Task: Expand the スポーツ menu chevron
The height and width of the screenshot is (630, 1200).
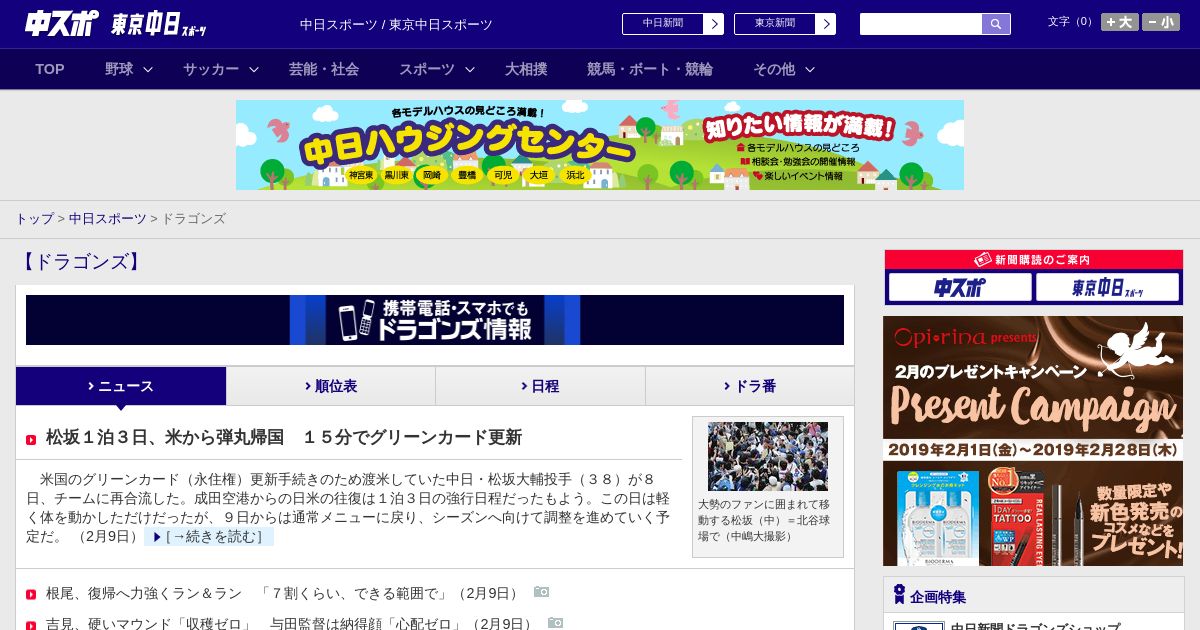Action: 470,69
